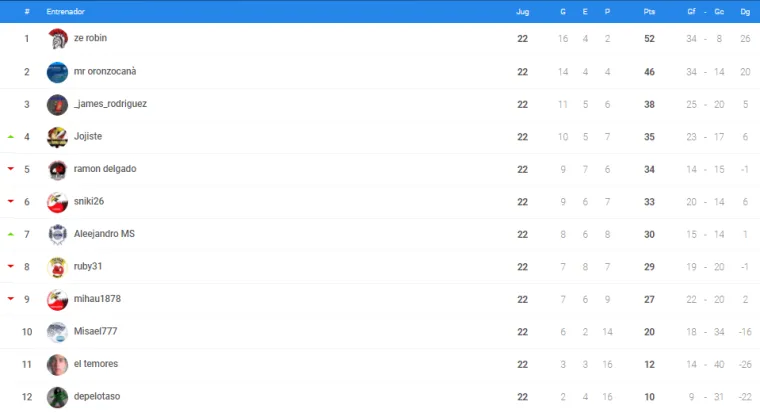Open the mr oronzocanà manager name
Viewport: 760px width, 413px height.
[x=105, y=71]
